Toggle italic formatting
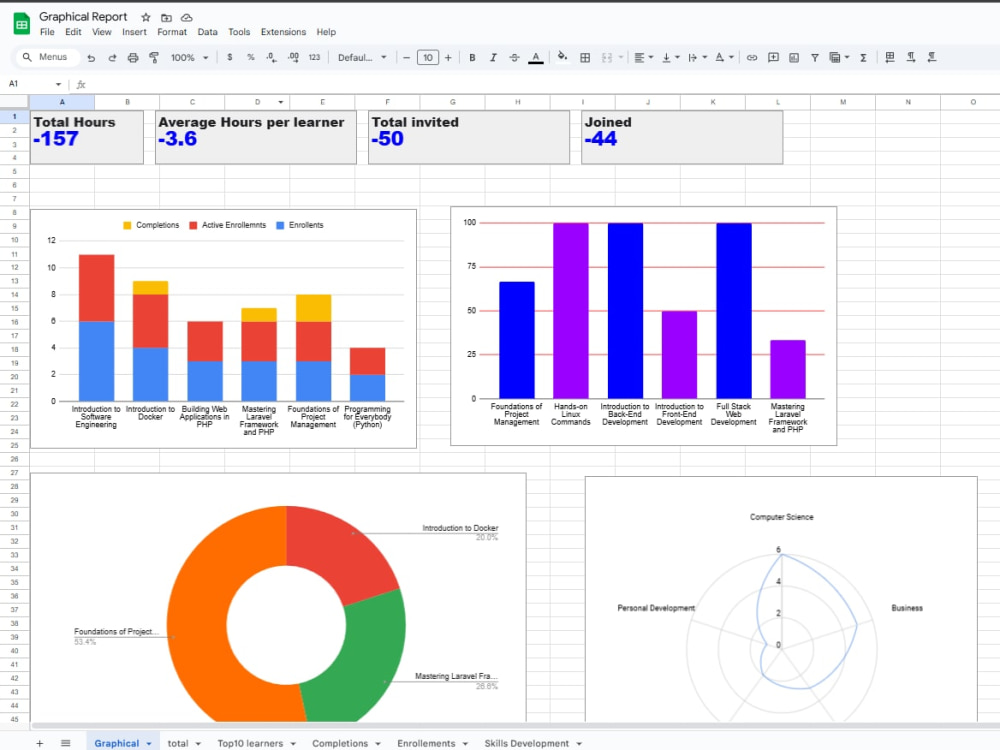The height and width of the screenshot is (750, 1000). pyautogui.click(x=493, y=57)
